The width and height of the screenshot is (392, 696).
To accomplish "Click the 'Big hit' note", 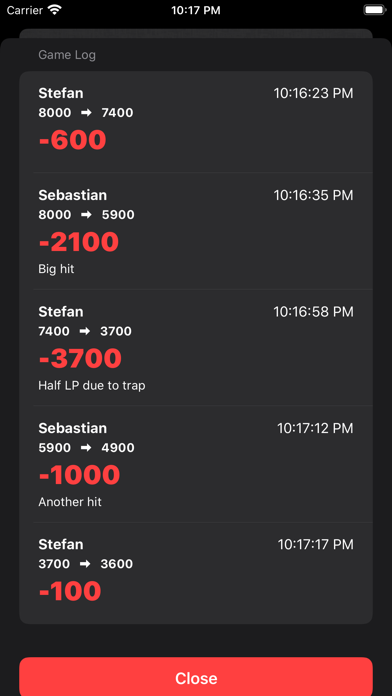I will [56, 269].
